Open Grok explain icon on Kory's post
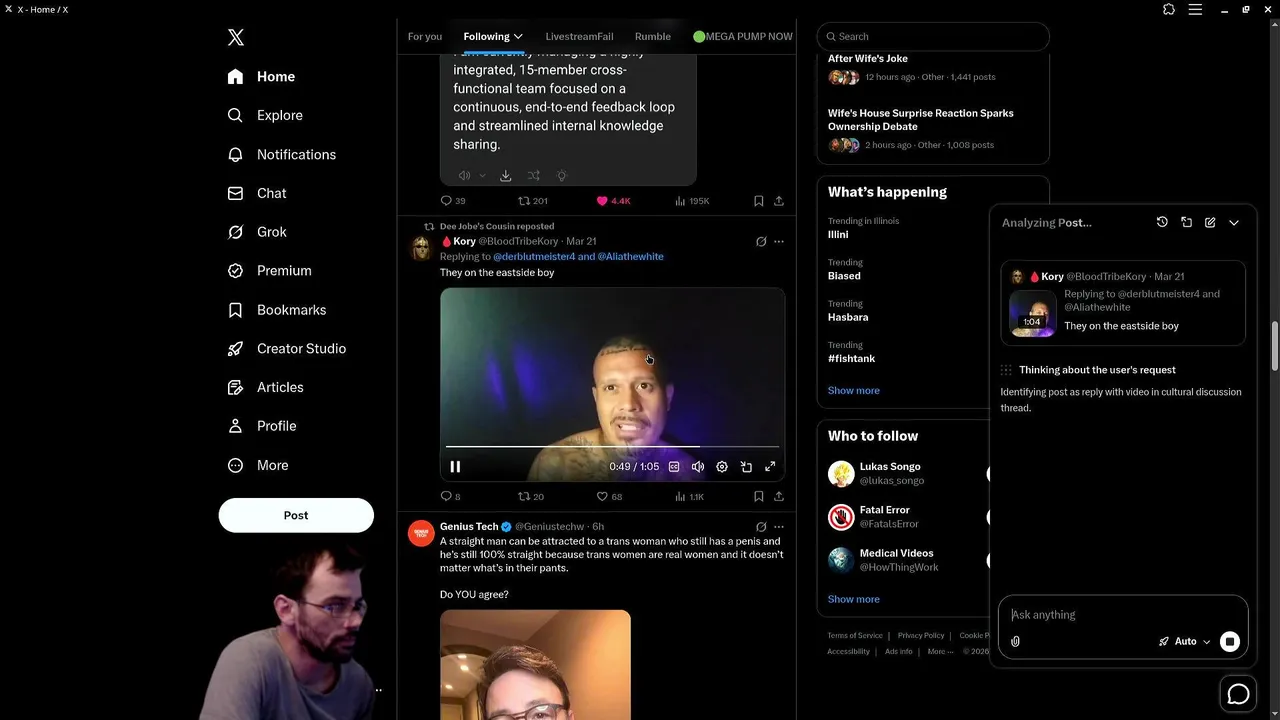Image resolution: width=1280 pixels, height=720 pixels. coord(761,241)
